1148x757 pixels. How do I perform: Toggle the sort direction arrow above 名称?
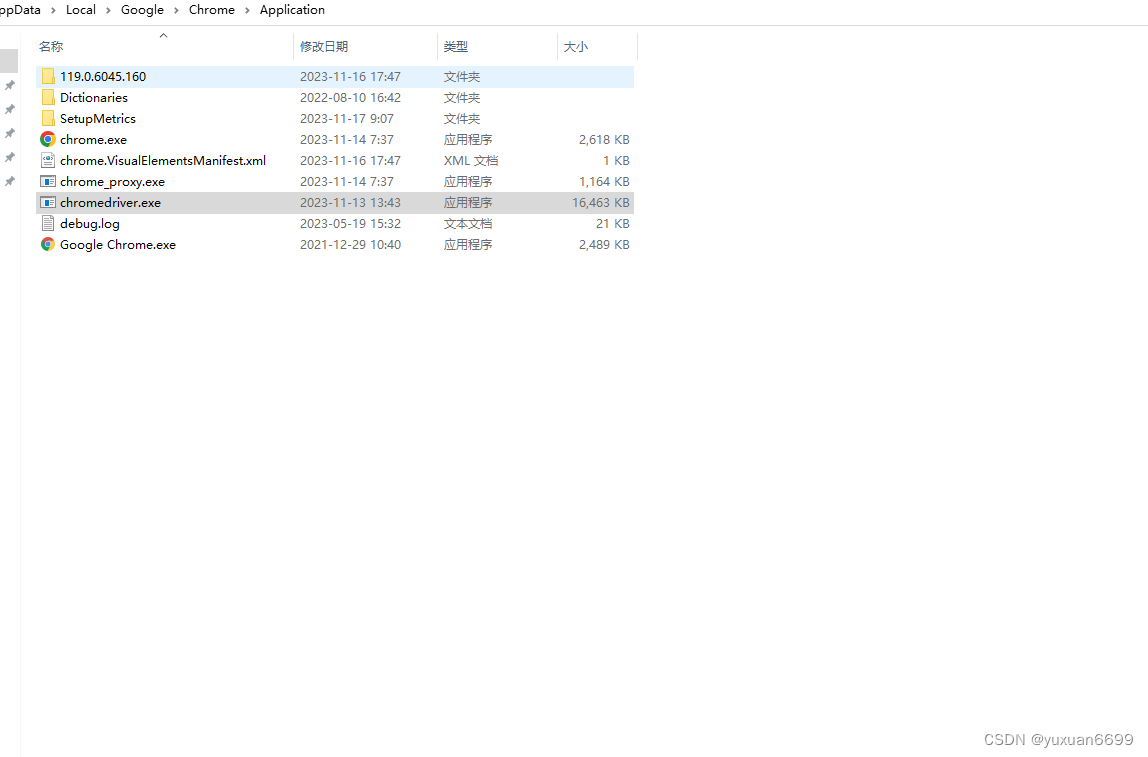(163, 35)
